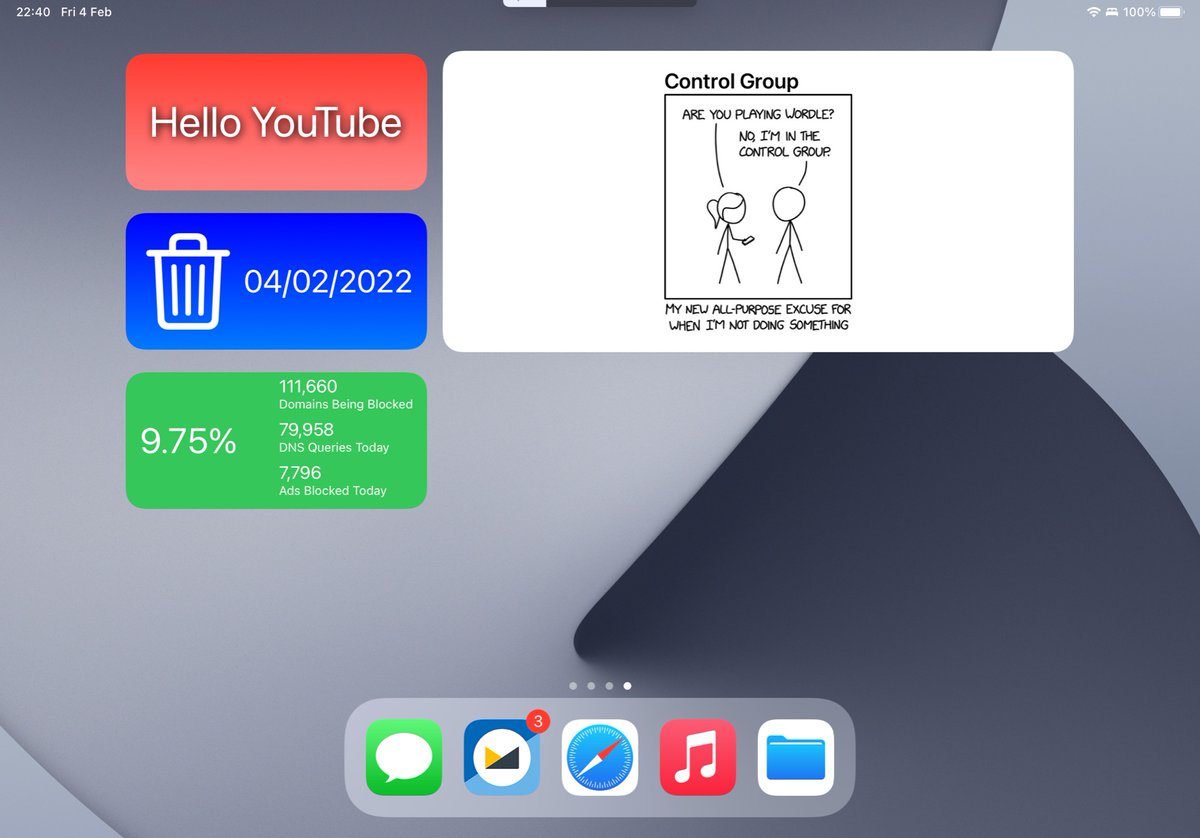The width and height of the screenshot is (1200, 838).
Task: Go to the third home screen page dot
Action: [609, 686]
